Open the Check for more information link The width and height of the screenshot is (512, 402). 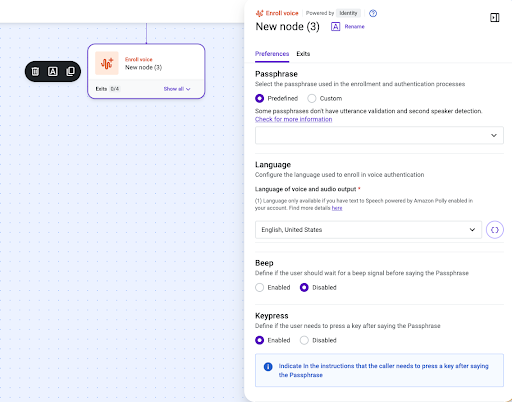coord(293,119)
